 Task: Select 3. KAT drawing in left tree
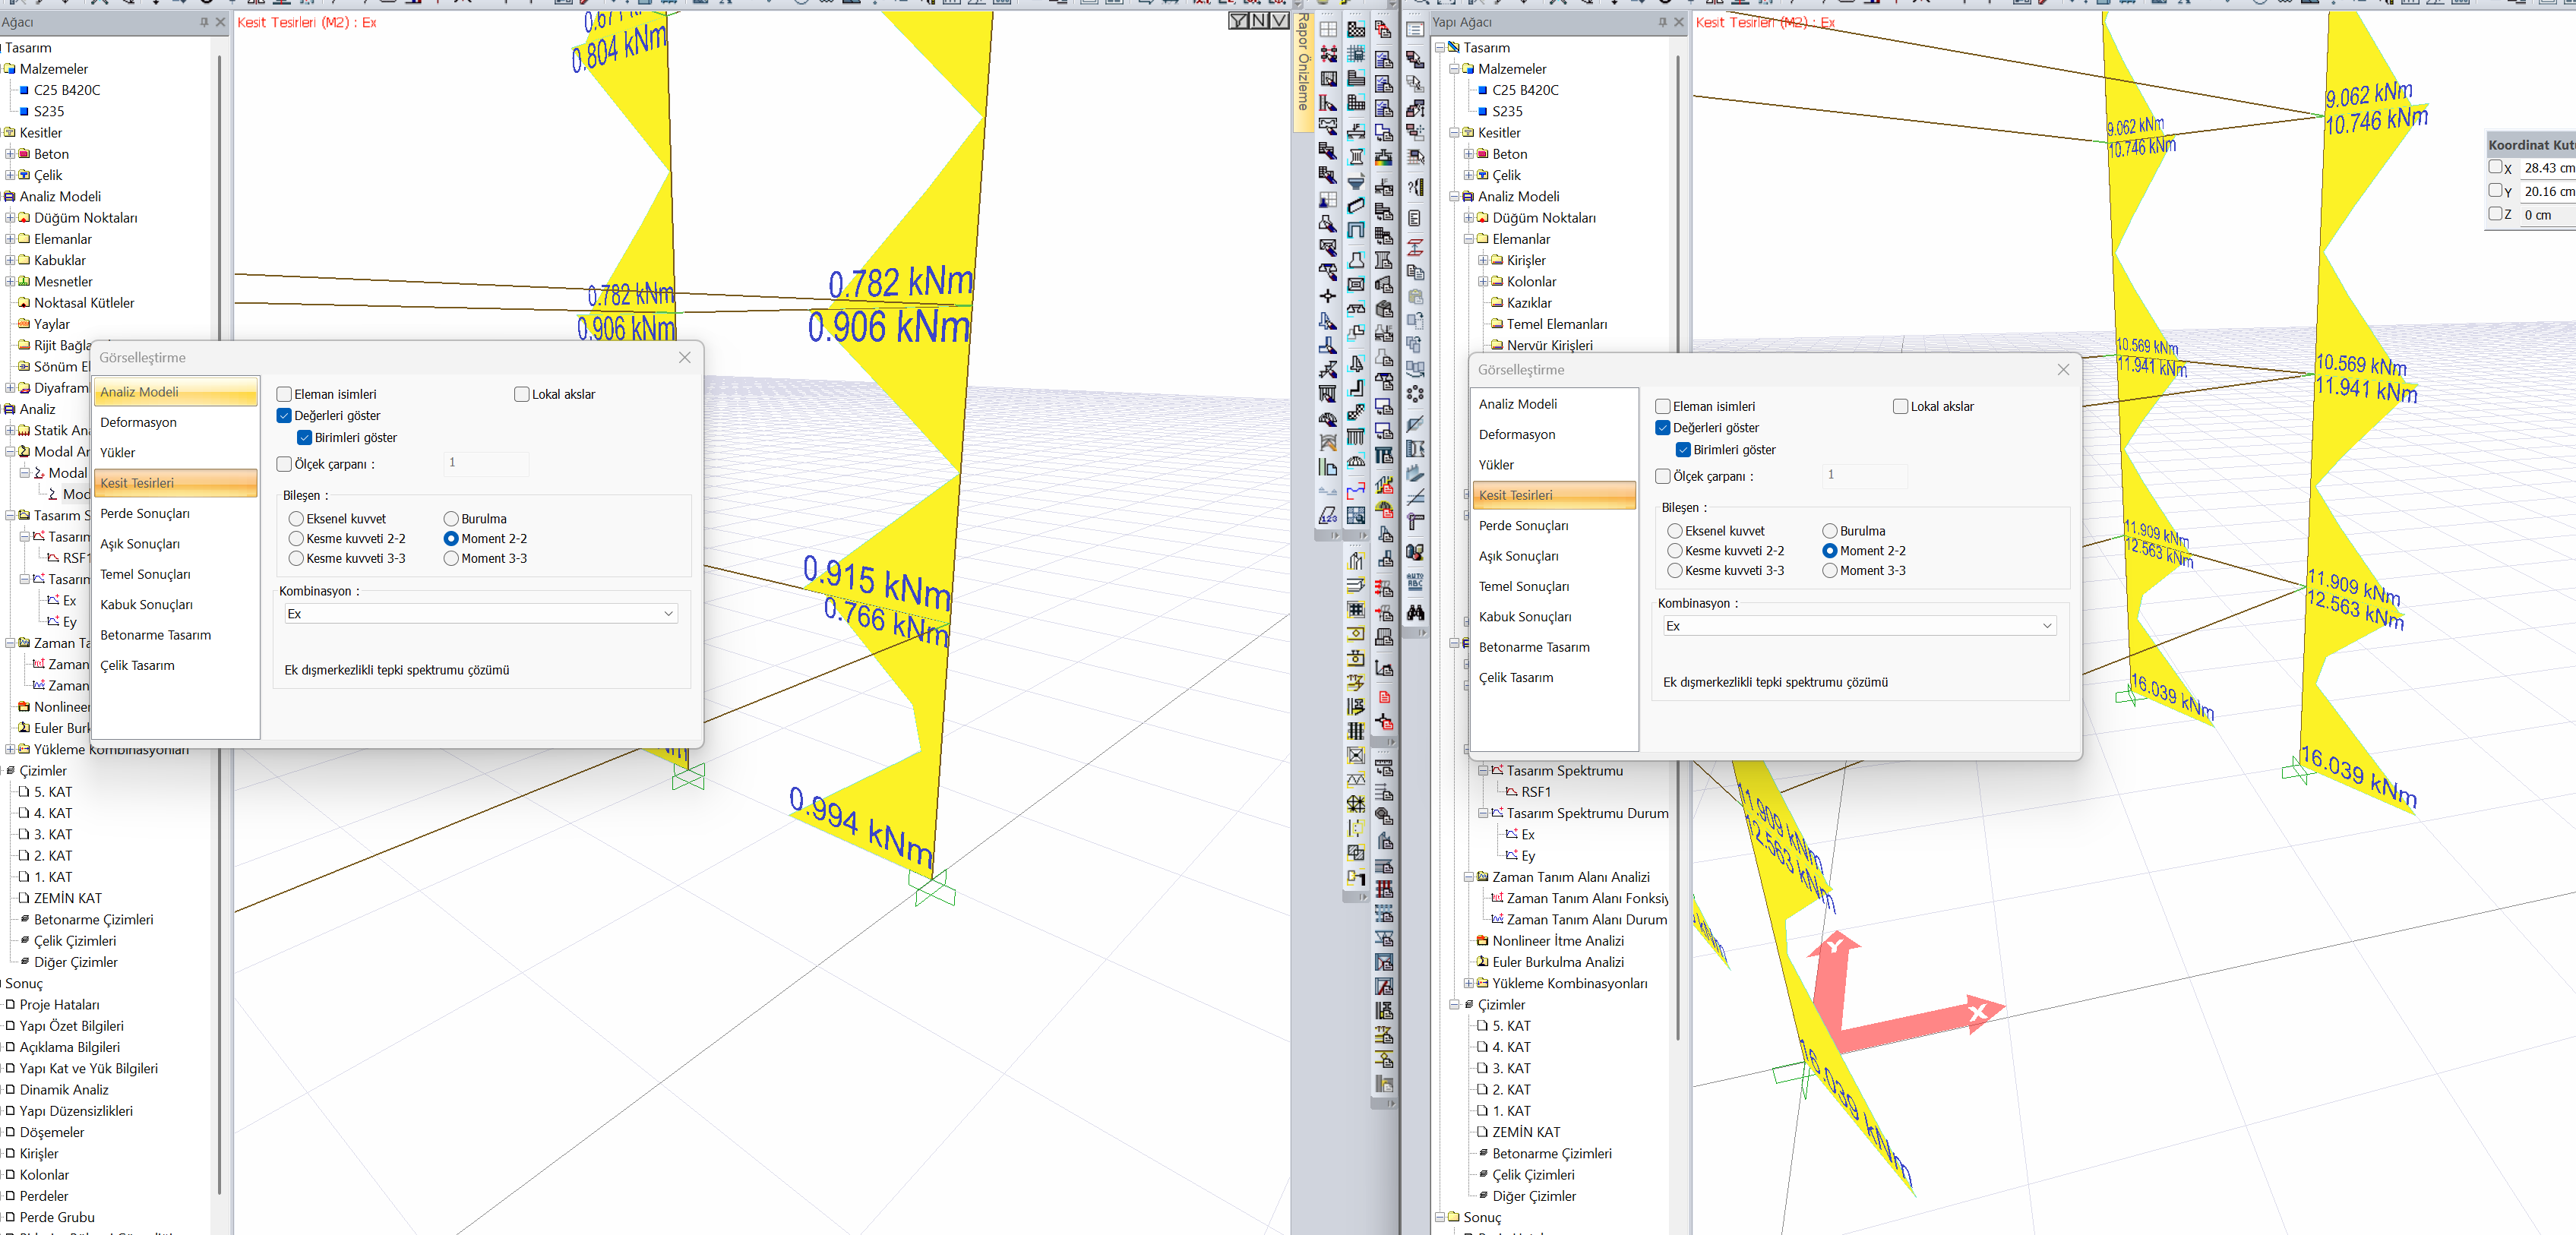coord(53,835)
